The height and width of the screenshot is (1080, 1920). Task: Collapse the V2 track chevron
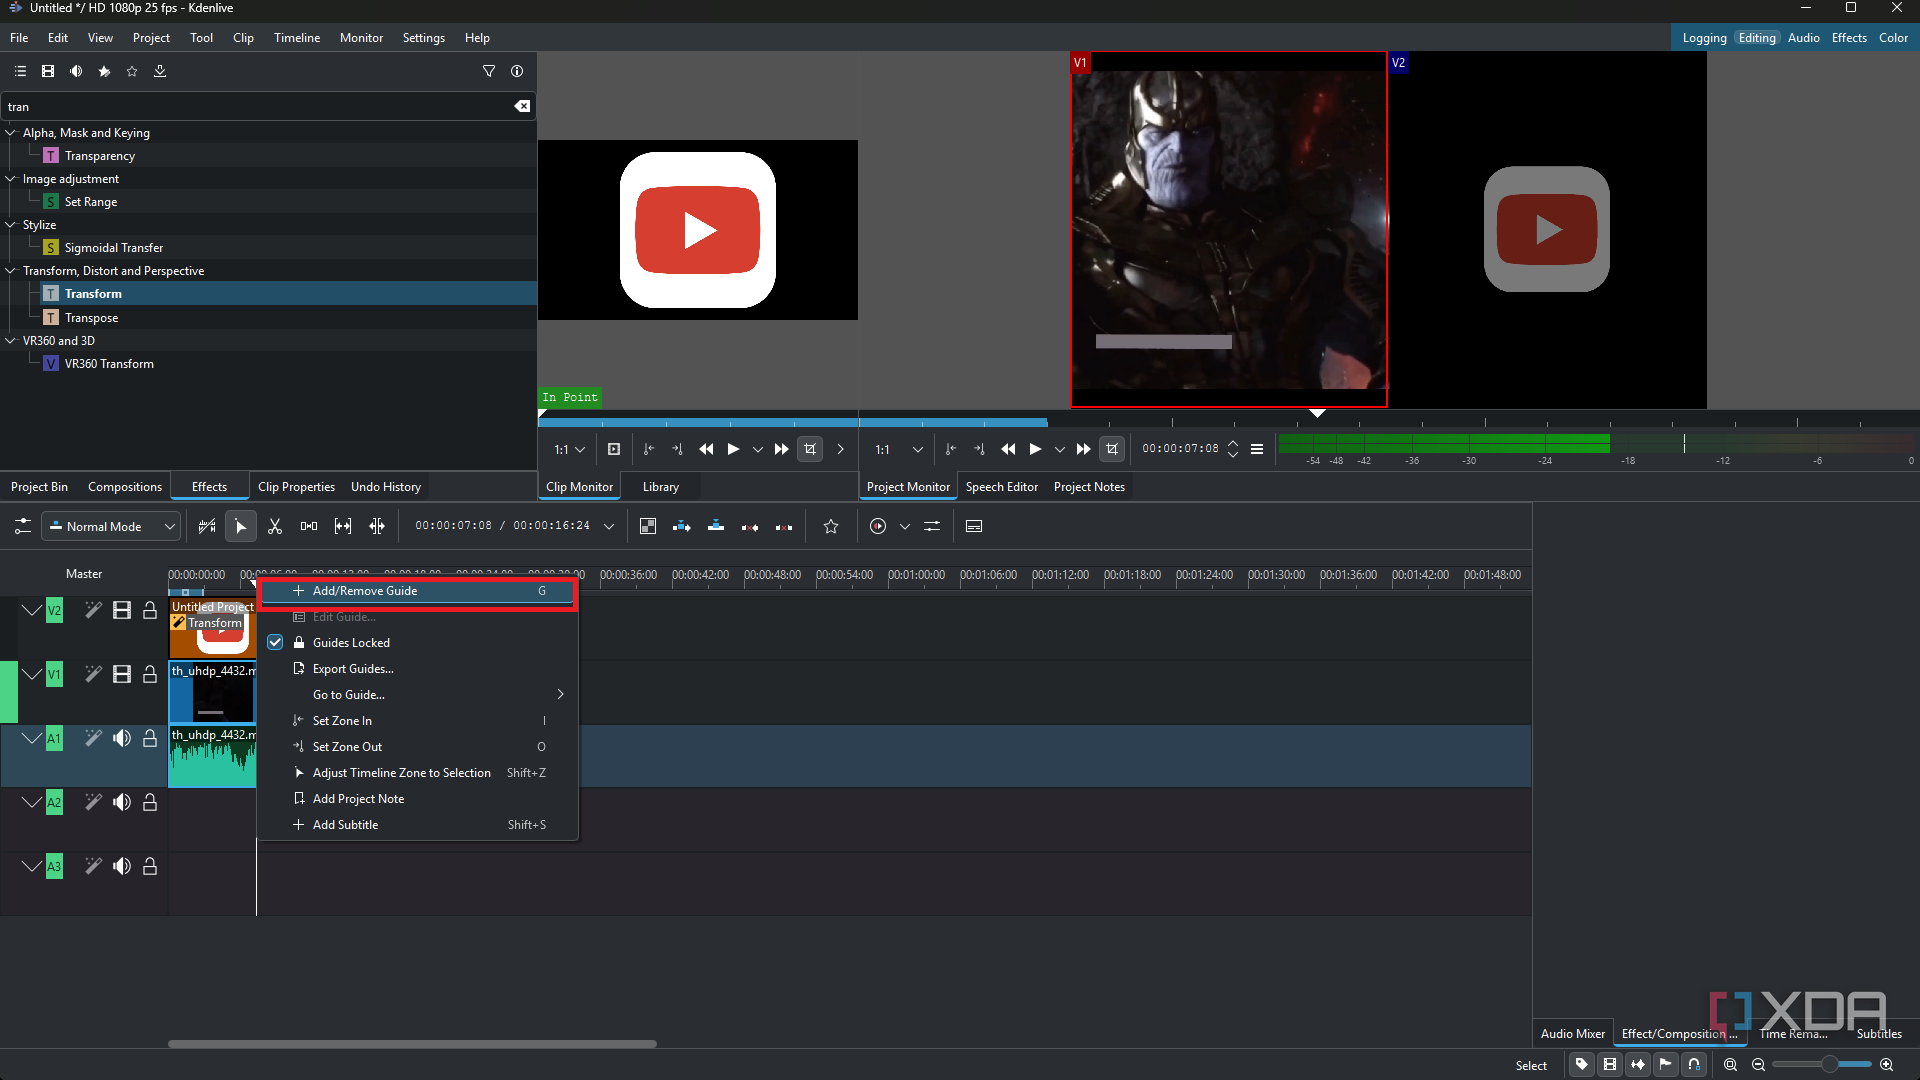click(32, 610)
